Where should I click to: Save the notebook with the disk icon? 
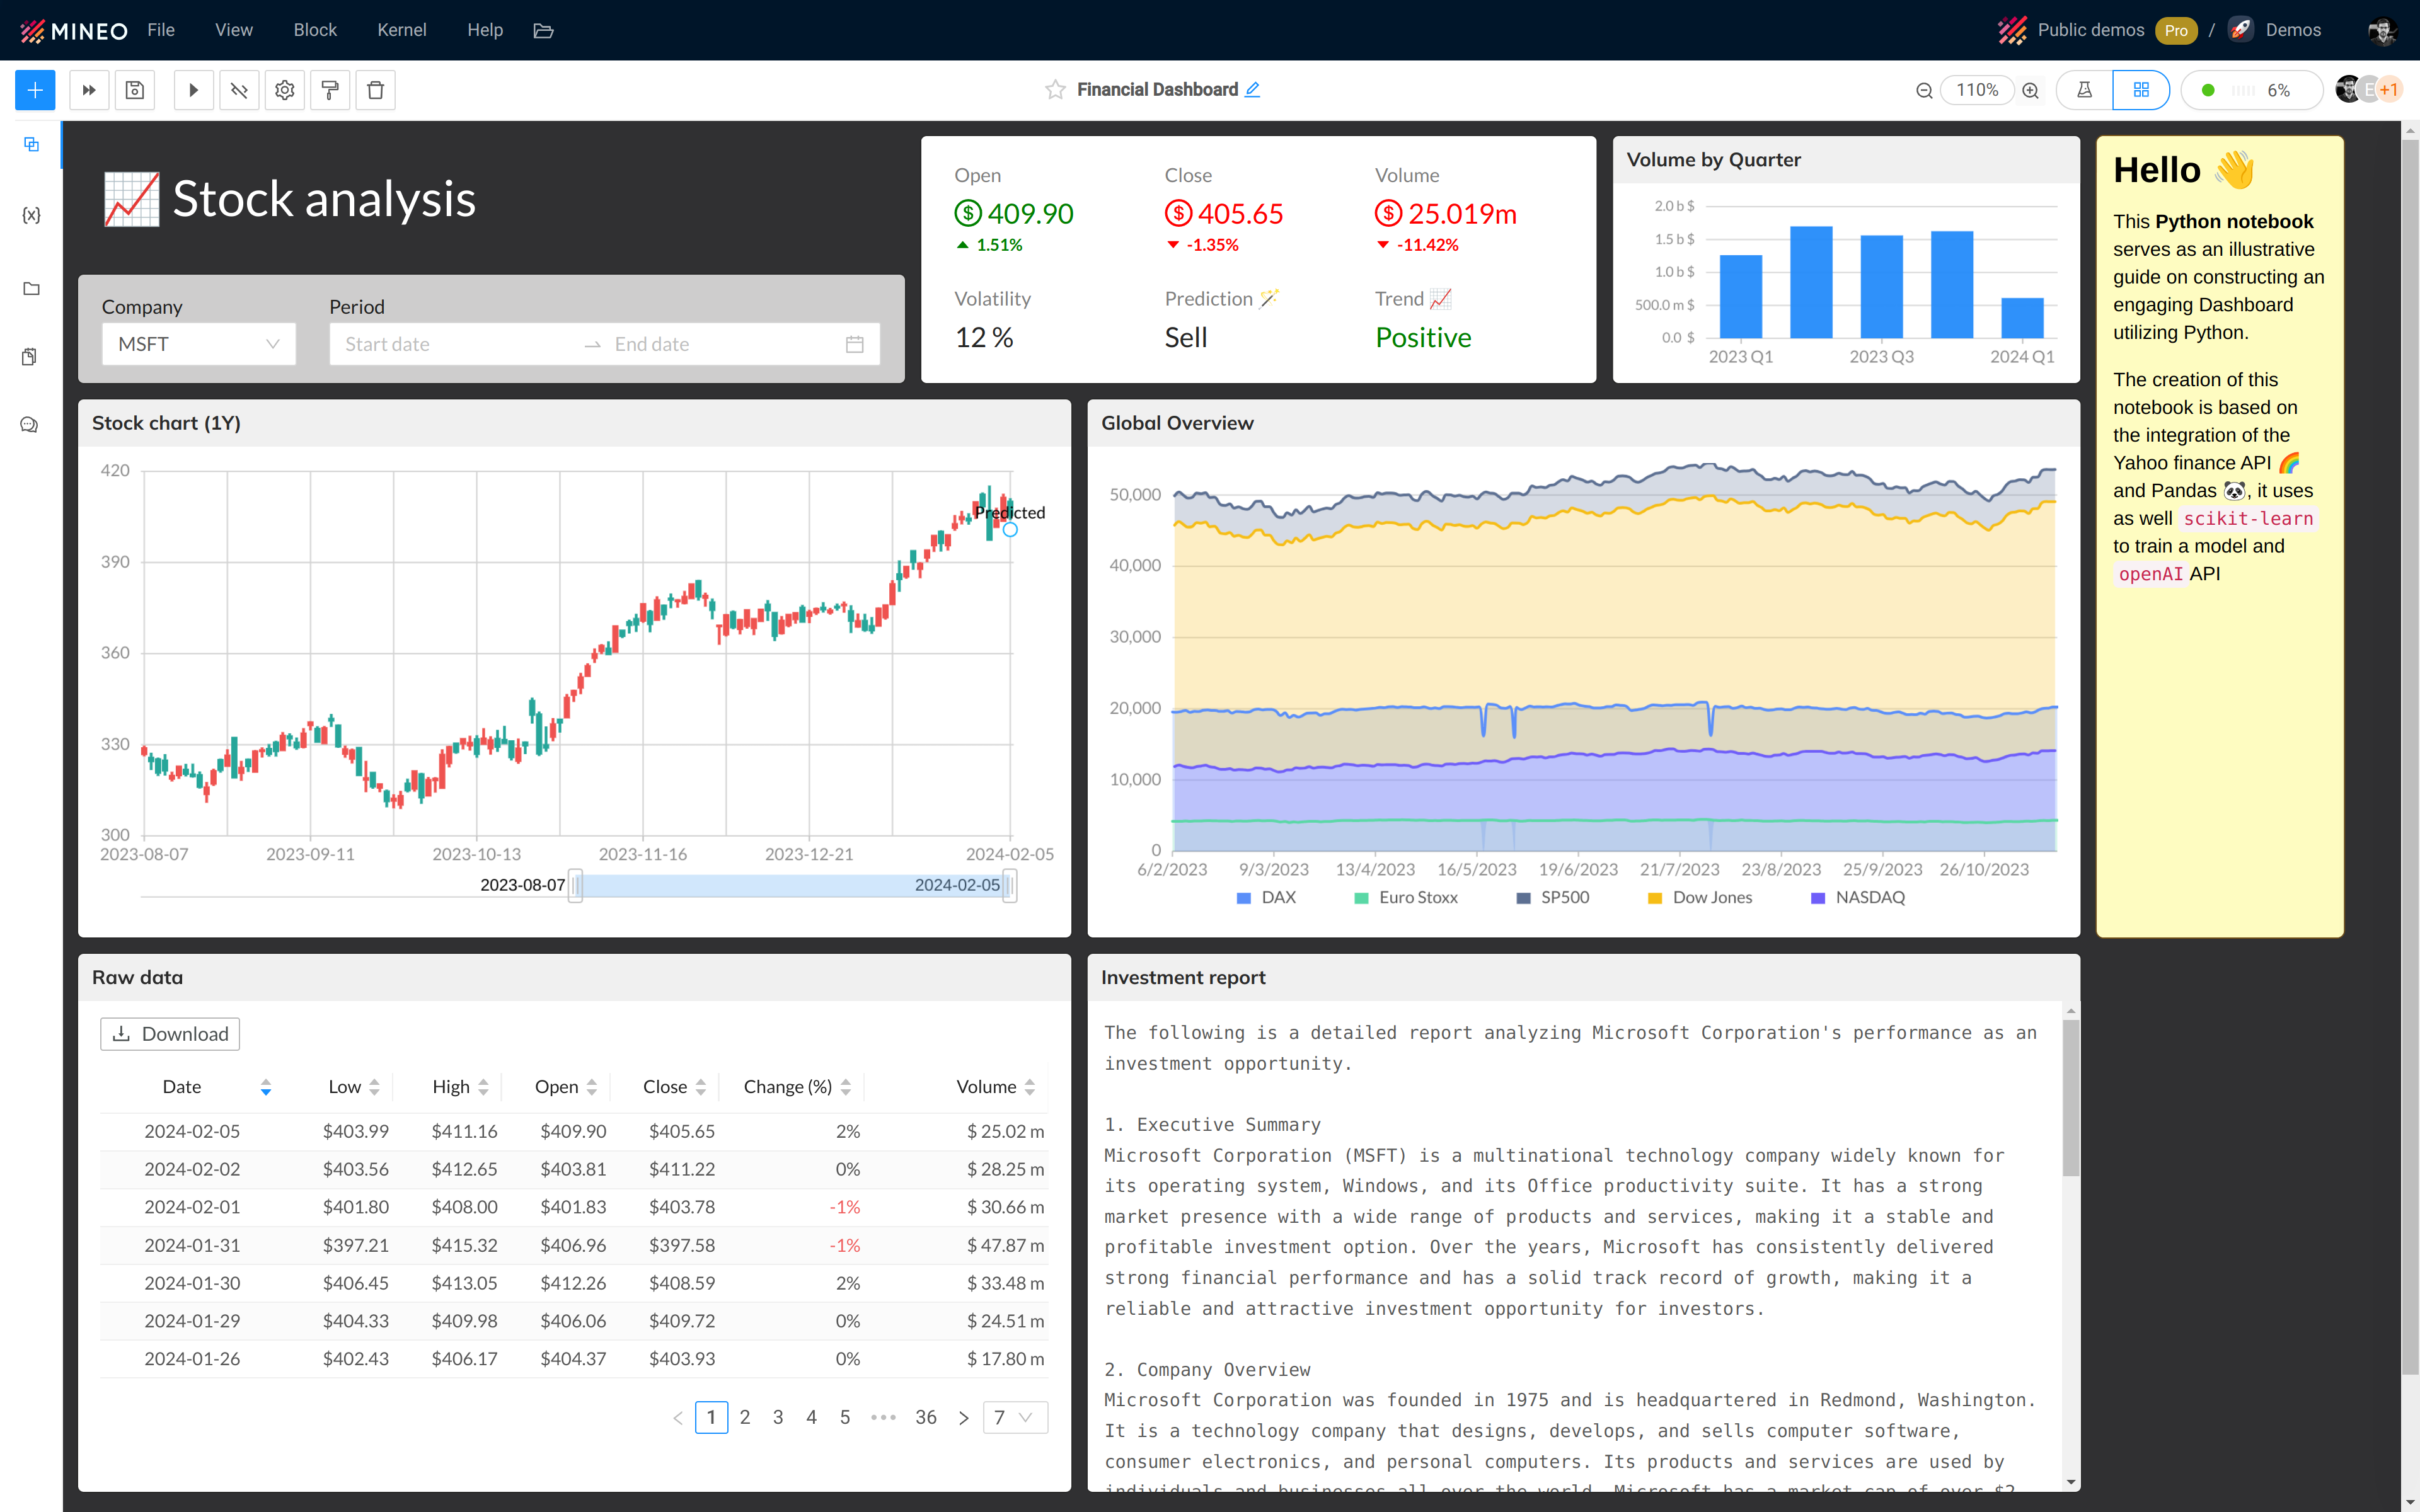(135, 90)
